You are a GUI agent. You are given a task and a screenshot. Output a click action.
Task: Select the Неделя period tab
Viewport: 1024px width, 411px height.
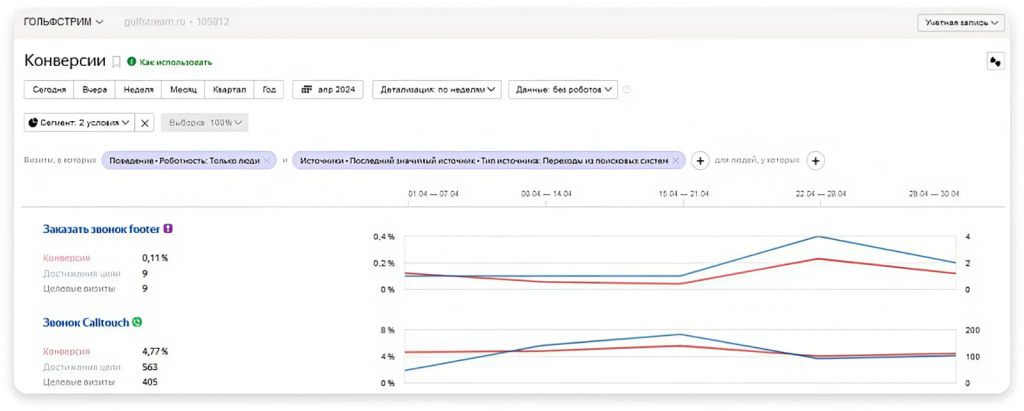click(138, 90)
